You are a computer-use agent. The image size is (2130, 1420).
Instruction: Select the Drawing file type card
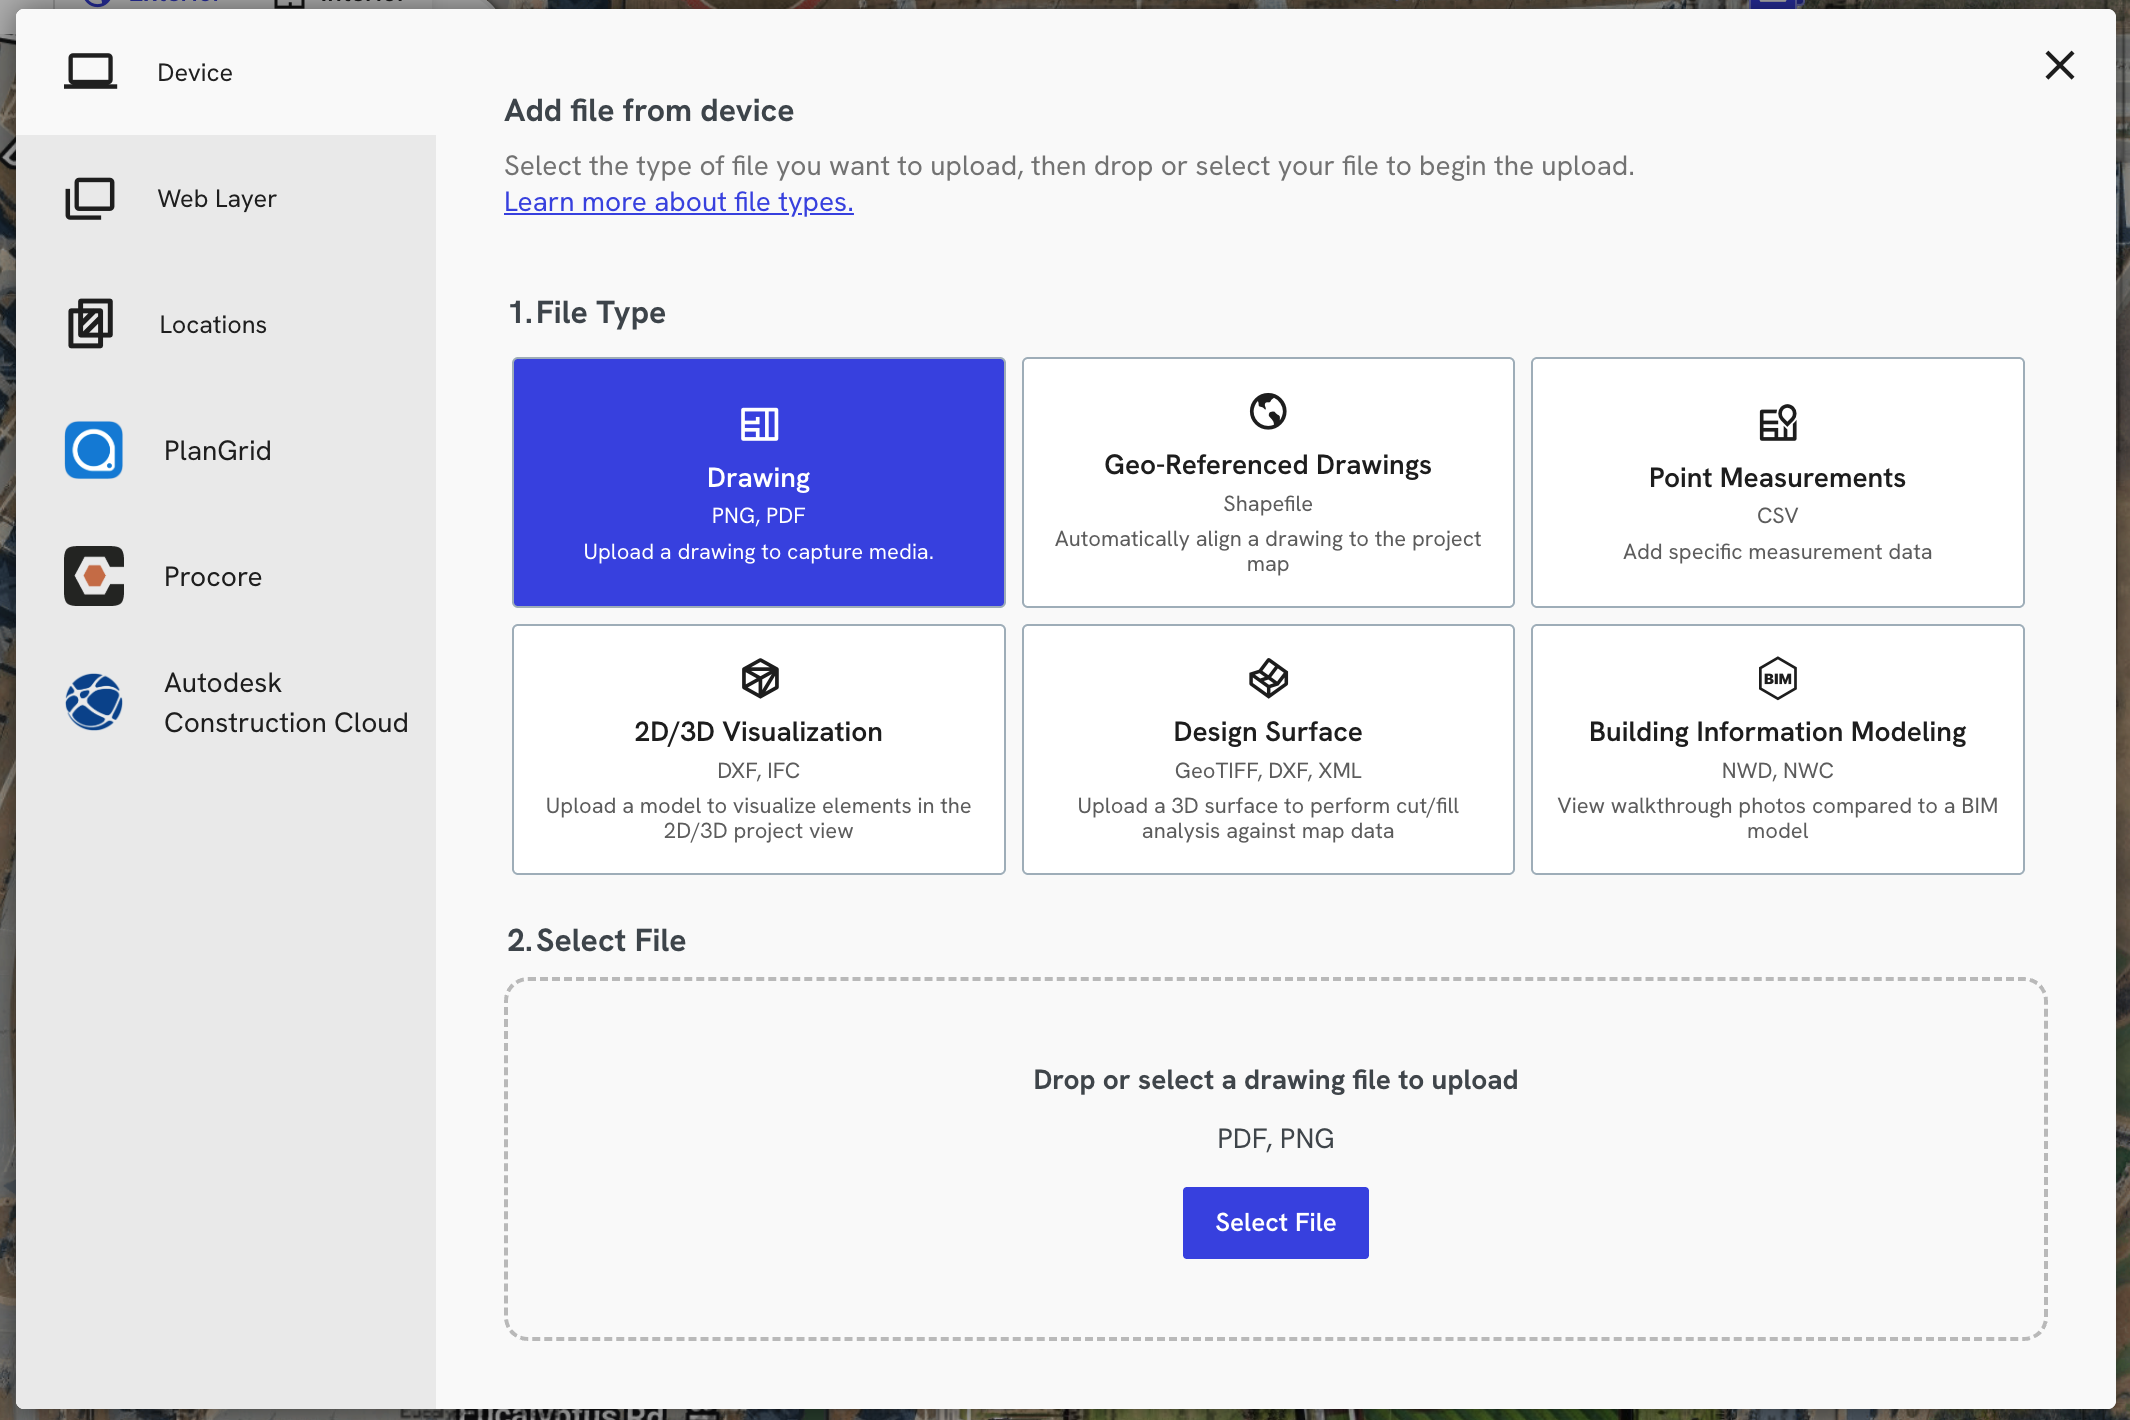pyautogui.click(x=758, y=482)
